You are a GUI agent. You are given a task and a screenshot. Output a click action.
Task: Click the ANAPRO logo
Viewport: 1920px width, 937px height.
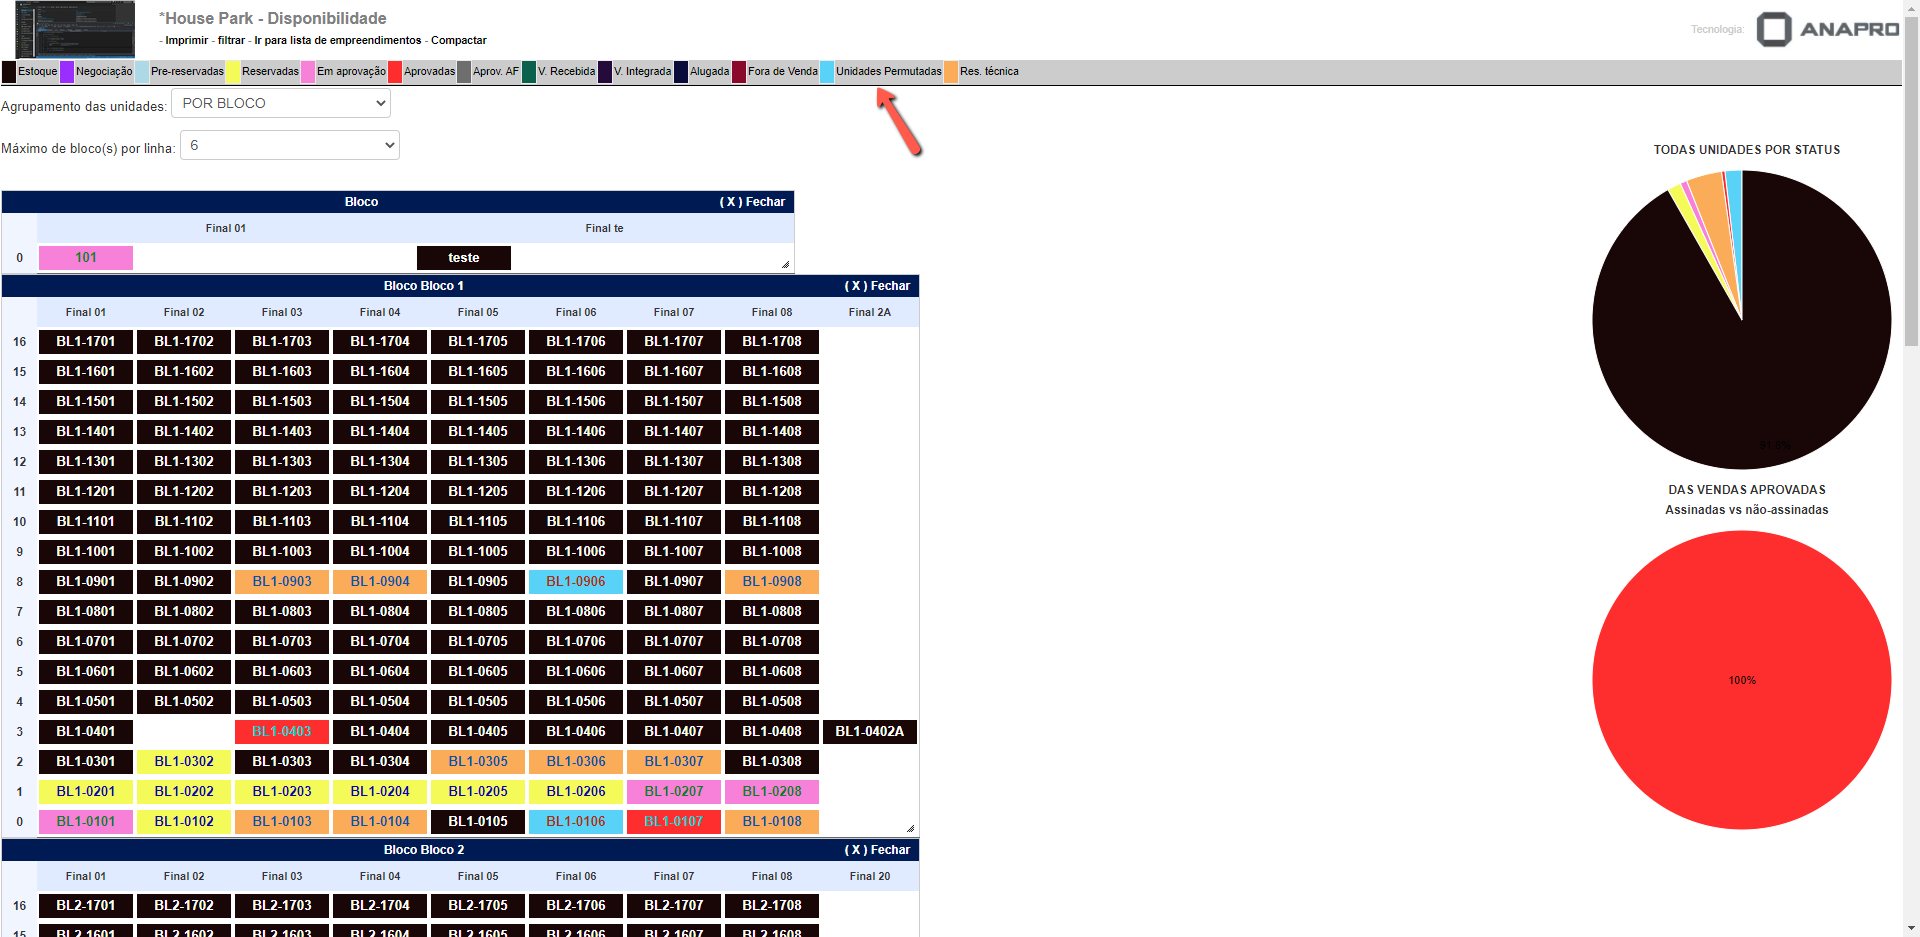pyautogui.click(x=1827, y=29)
